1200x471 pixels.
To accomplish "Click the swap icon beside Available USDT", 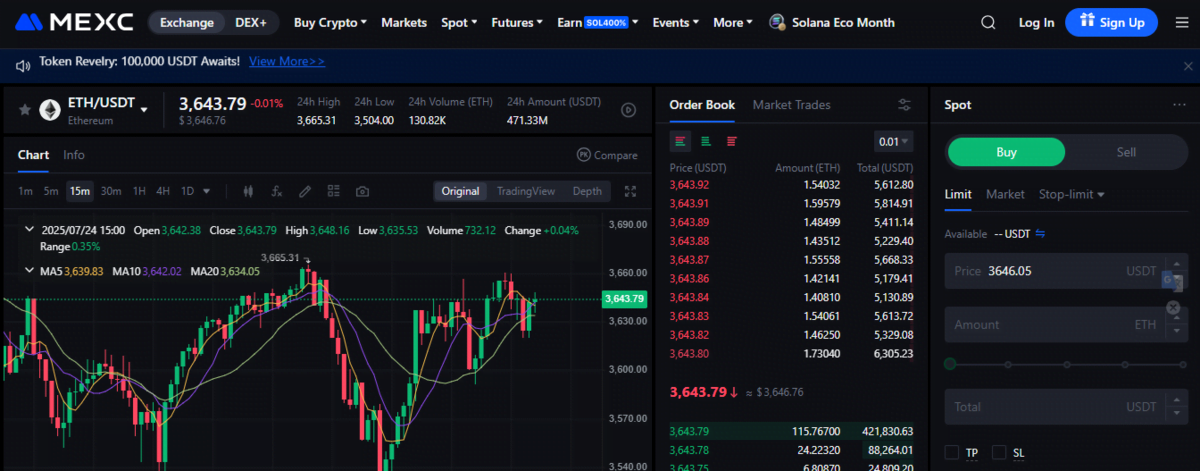I will tap(1040, 234).
